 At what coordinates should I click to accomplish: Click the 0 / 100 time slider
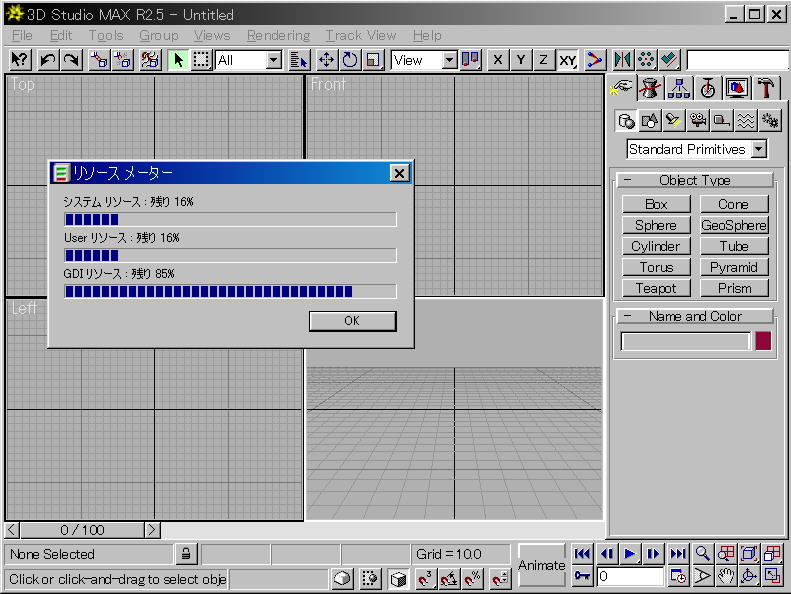point(82,530)
